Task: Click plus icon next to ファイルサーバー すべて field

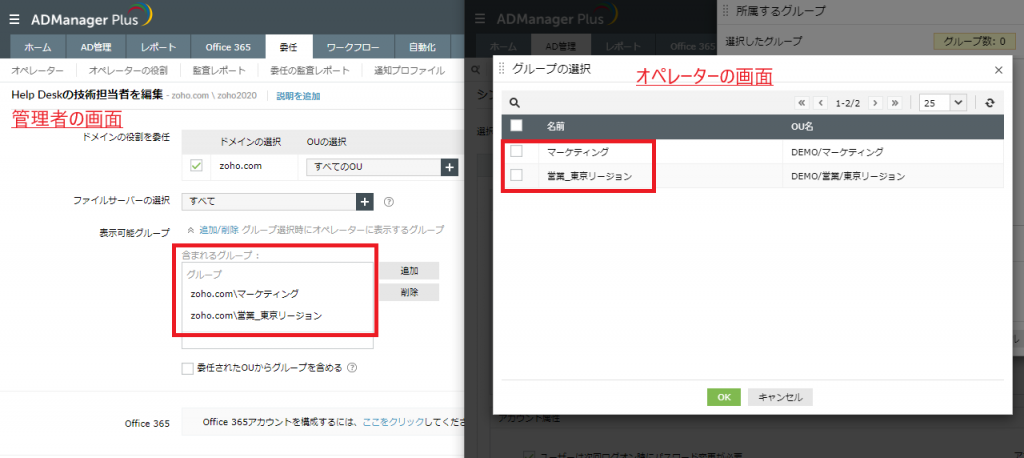Action: (364, 201)
